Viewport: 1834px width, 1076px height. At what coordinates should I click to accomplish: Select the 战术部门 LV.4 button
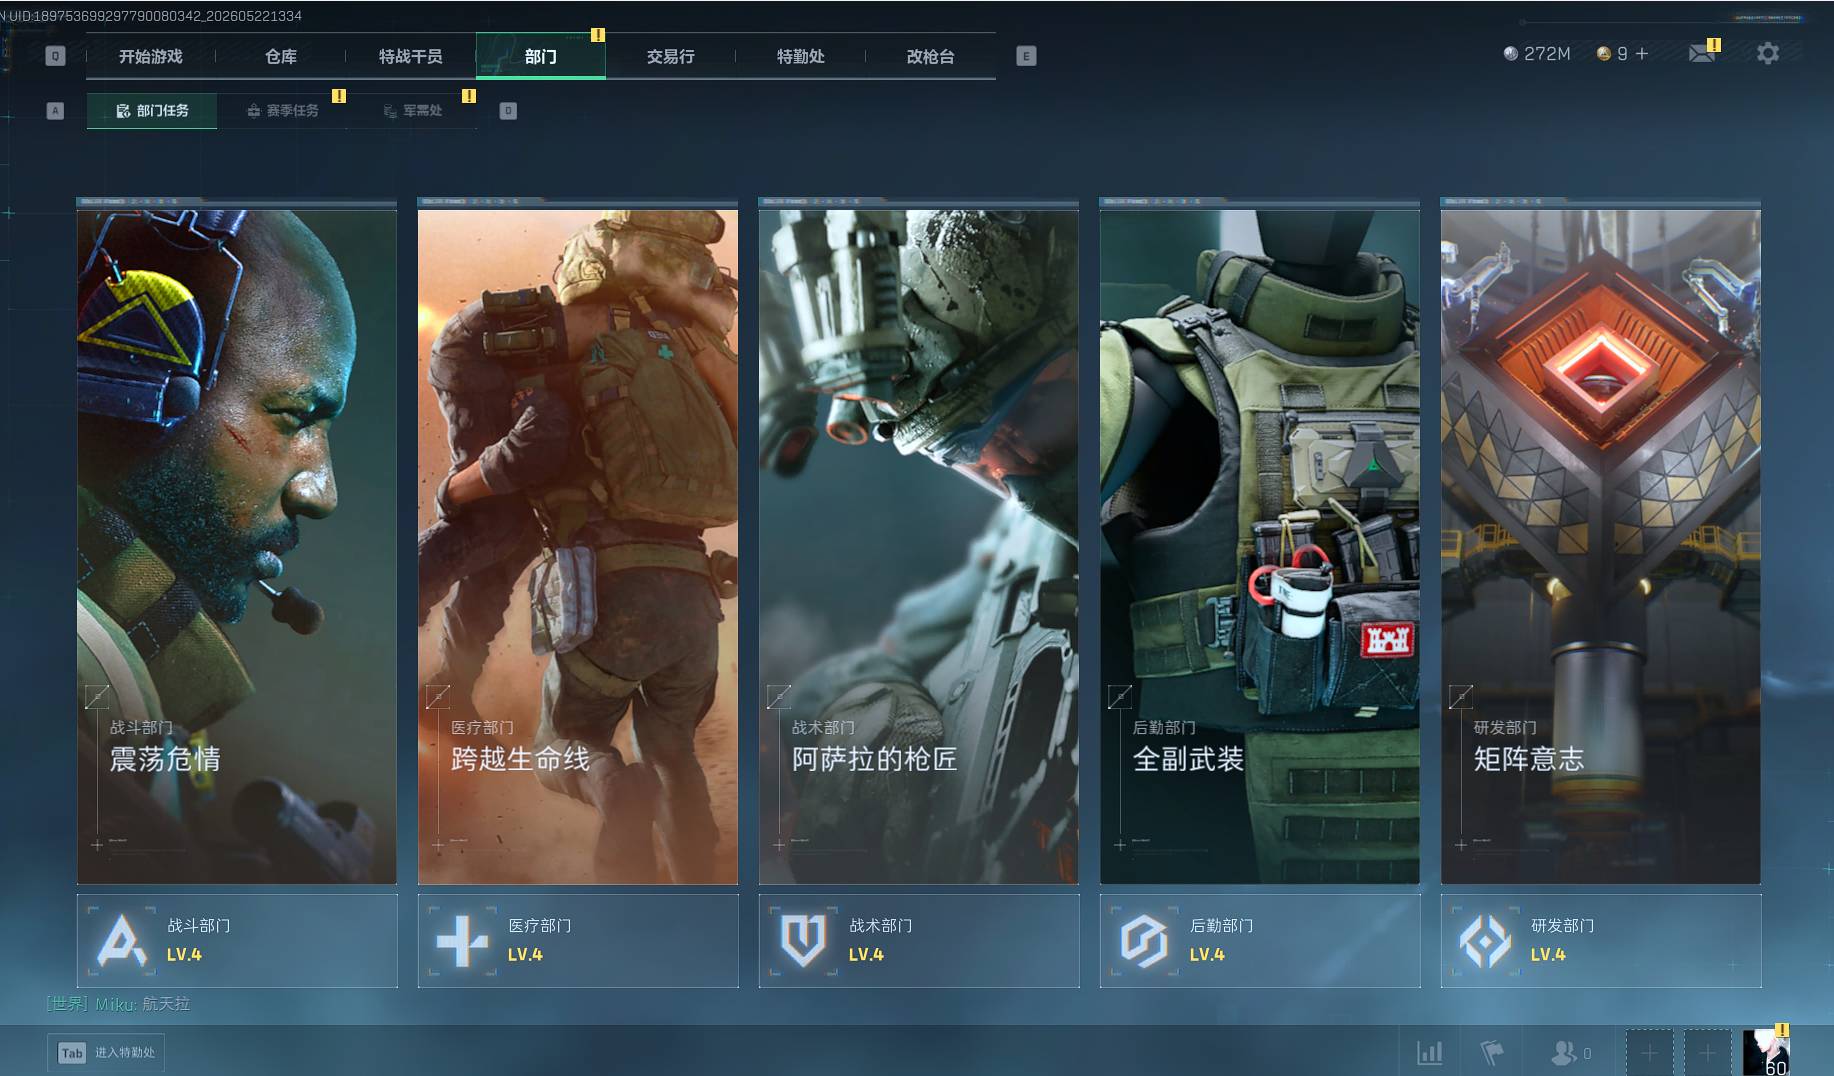(x=919, y=940)
